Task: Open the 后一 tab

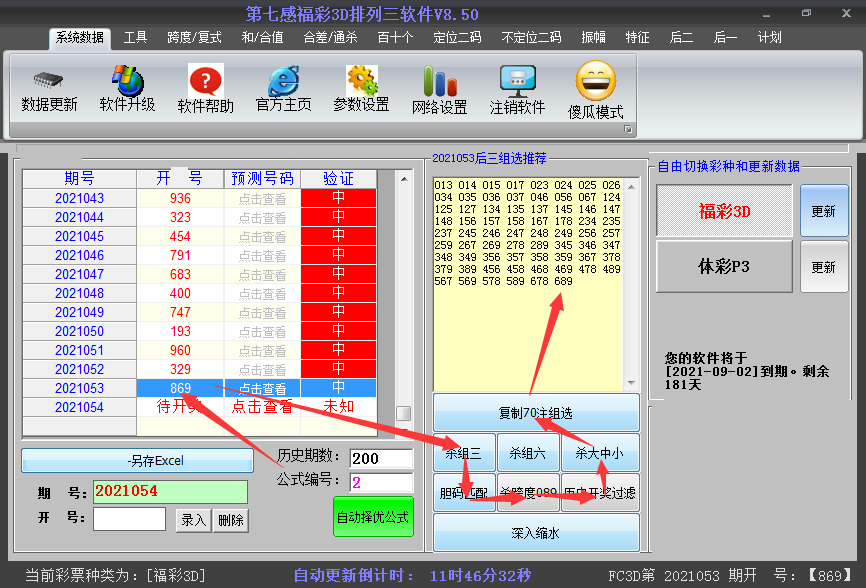Action: point(725,38)
